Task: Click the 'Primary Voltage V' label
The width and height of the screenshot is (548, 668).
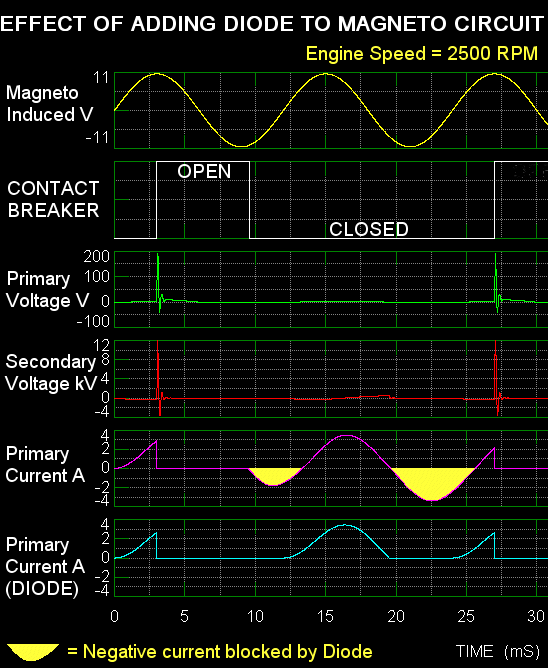Action: [48, 290]
